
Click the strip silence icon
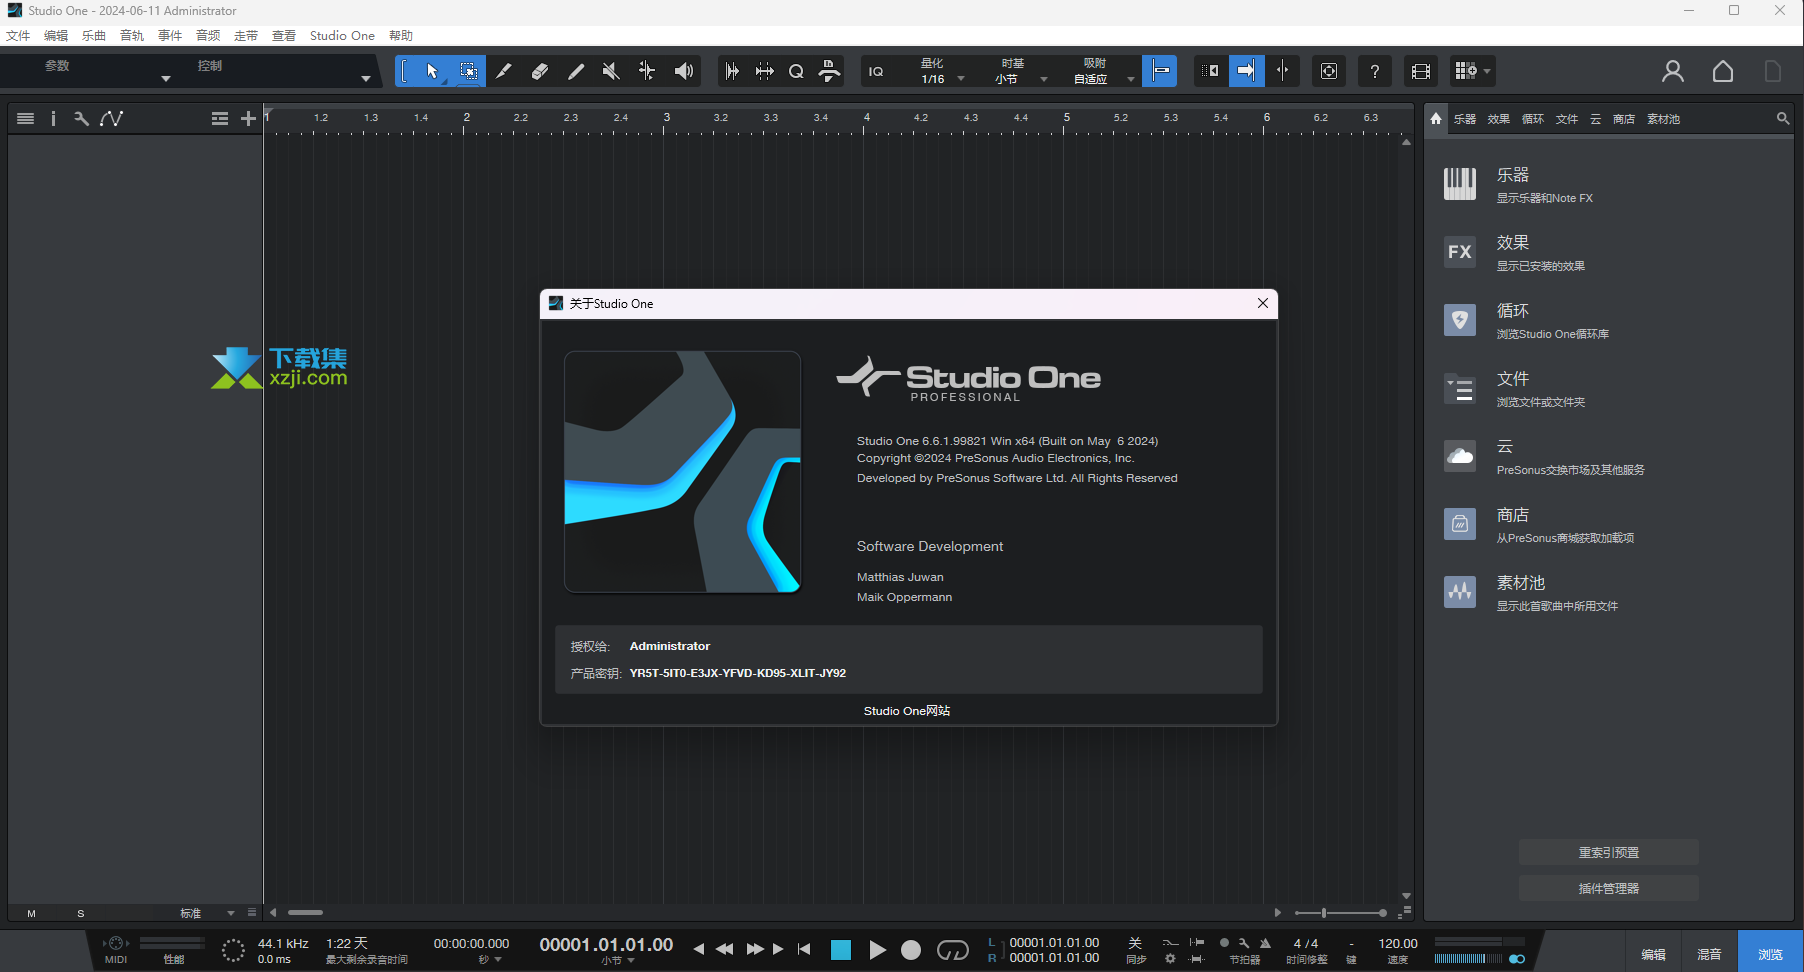pyautogui.click(x=764, y=71)
